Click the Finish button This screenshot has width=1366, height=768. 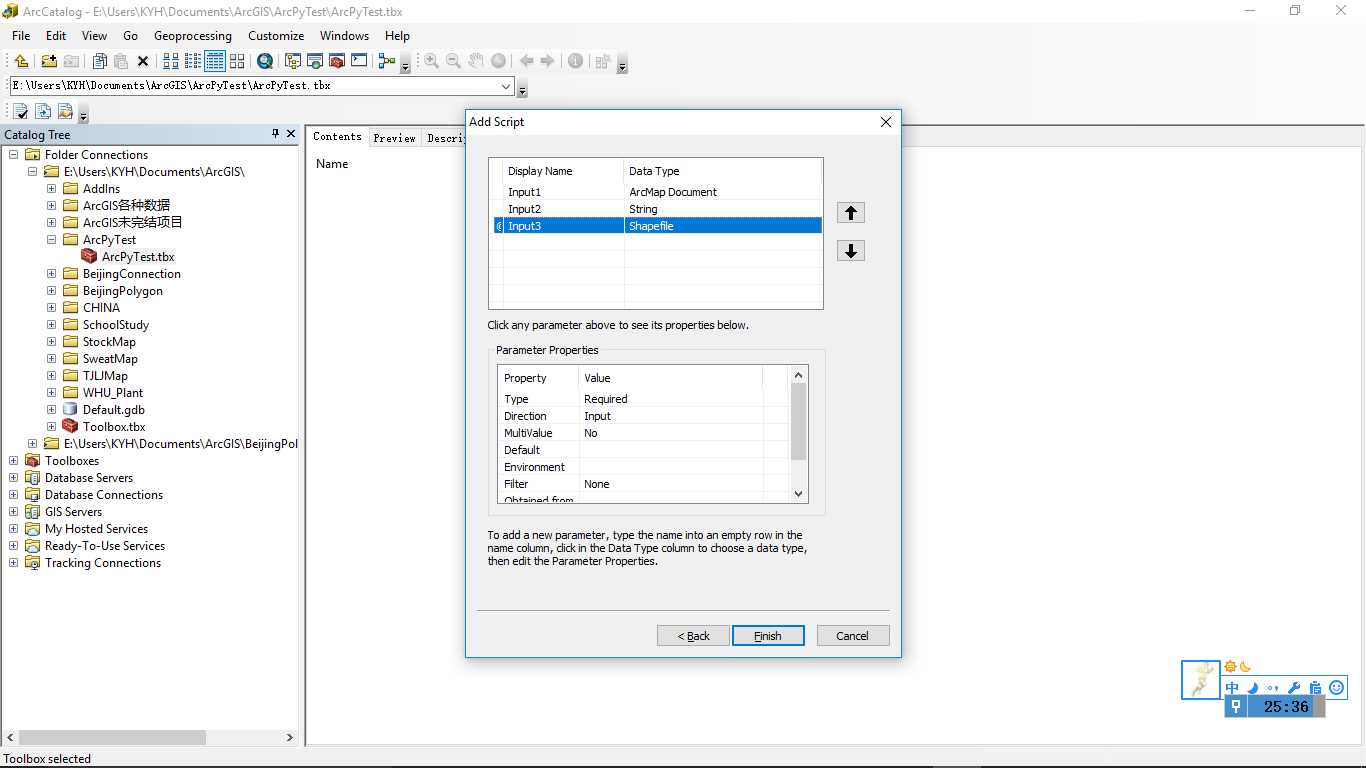tap(768, 636)
